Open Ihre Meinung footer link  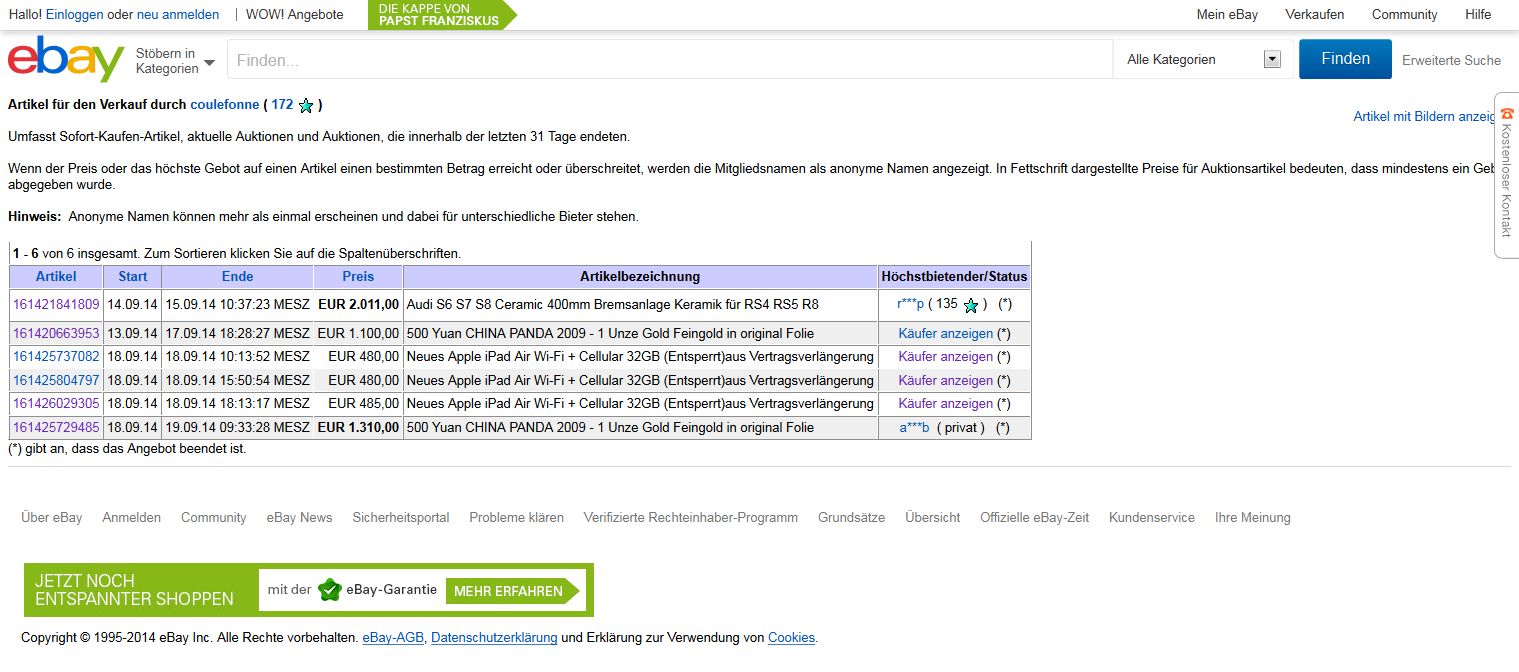click(x=1252, y=517)
